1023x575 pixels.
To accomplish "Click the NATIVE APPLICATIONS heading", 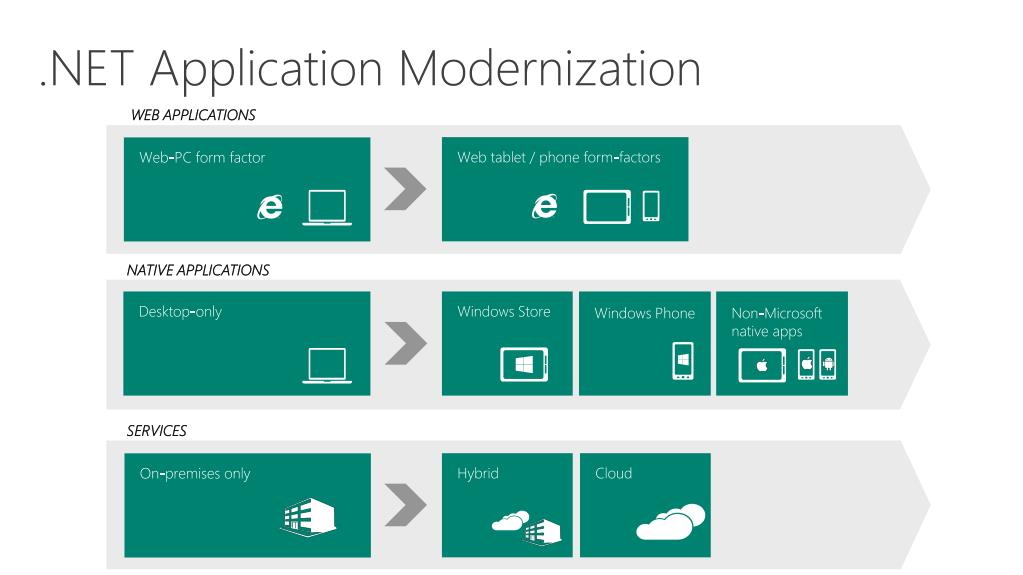I will point(198,270).
